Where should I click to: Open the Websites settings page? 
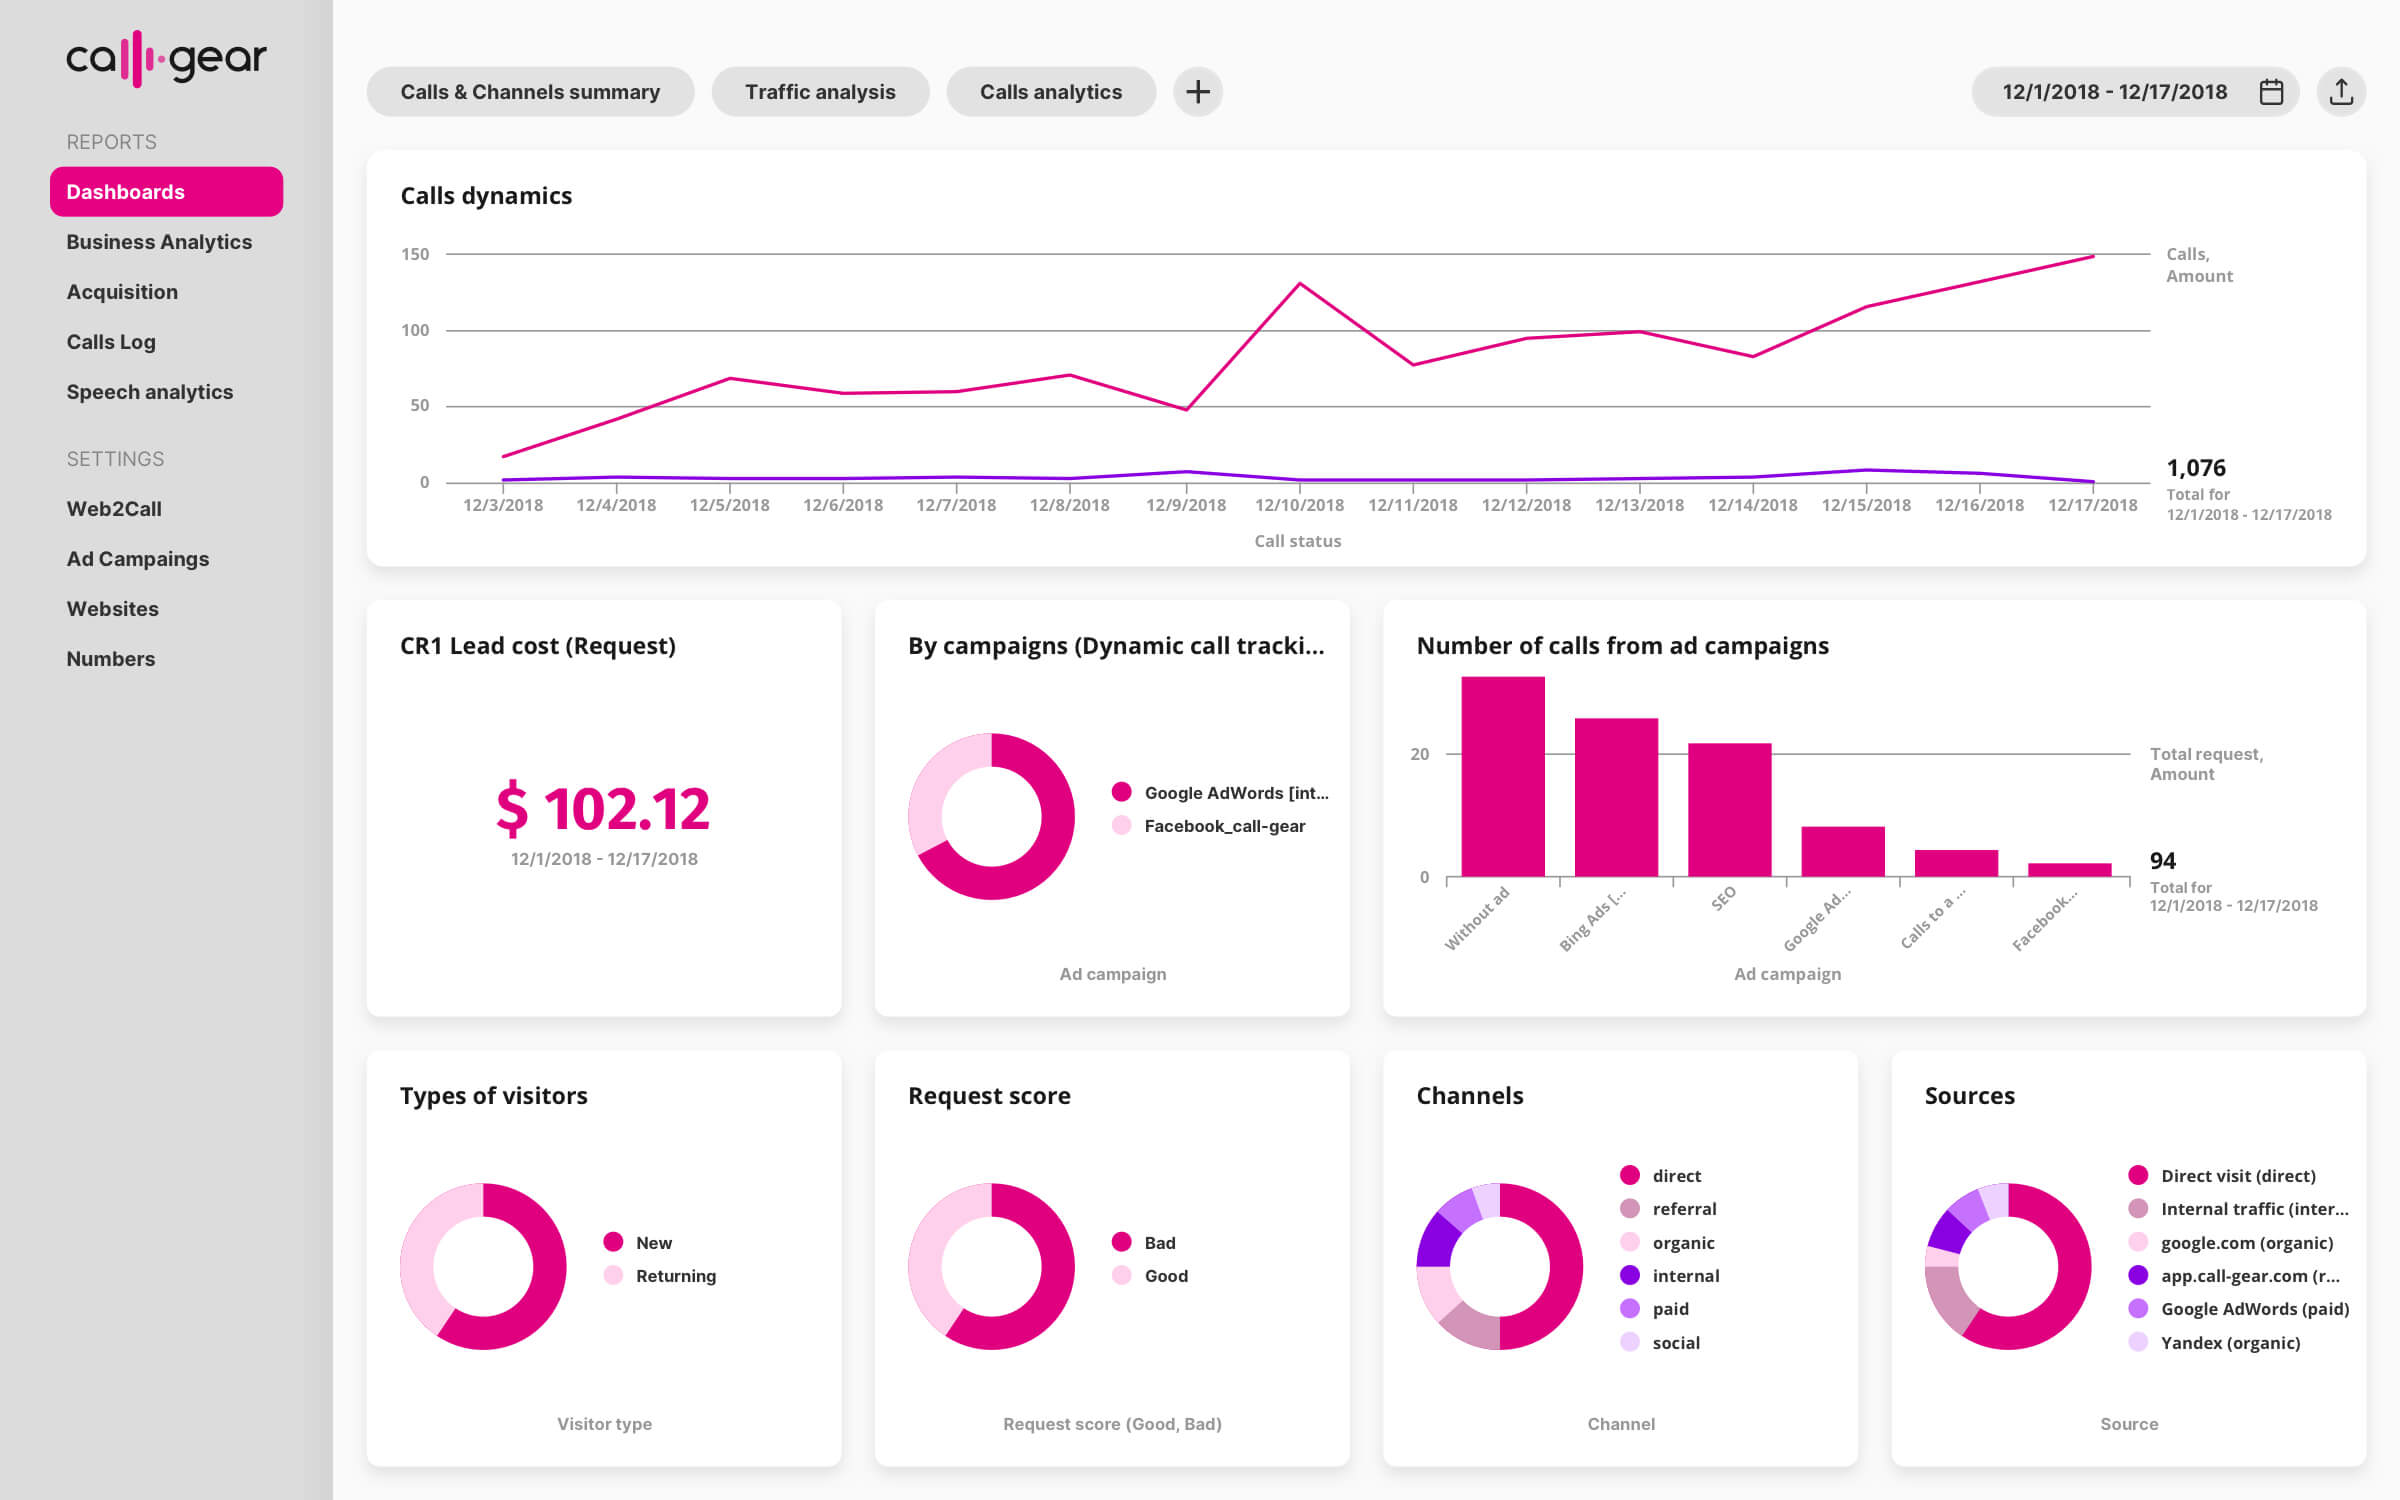click(x=112, y=608)
